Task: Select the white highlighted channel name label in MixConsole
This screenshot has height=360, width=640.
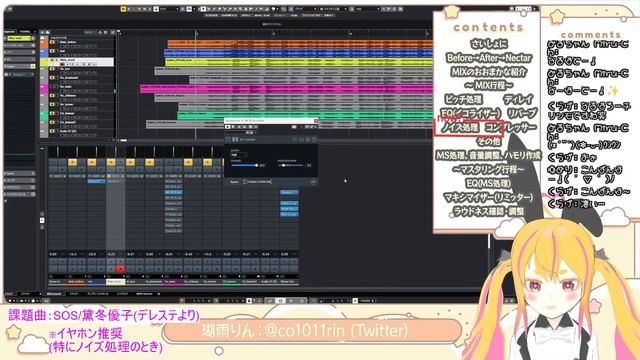Action: (x=116, y=282)
